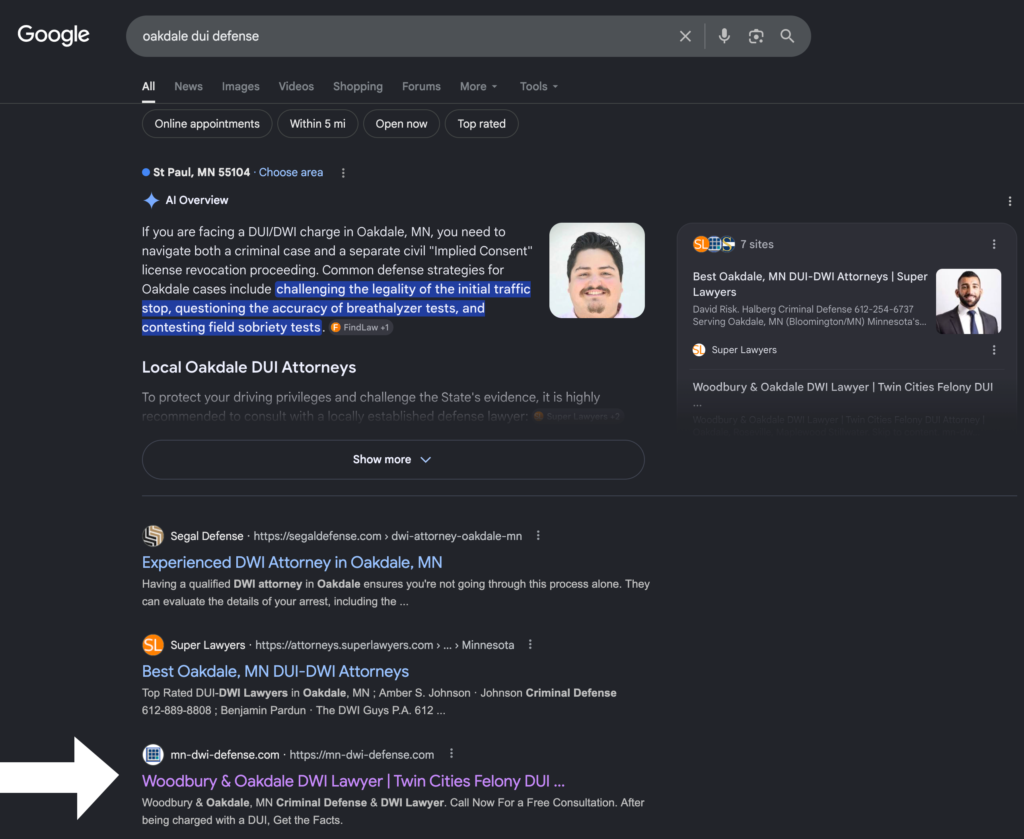
Task: Open three-dot menu for Segal Defense result
Action: pyautogui.click(x=538, y=535)
